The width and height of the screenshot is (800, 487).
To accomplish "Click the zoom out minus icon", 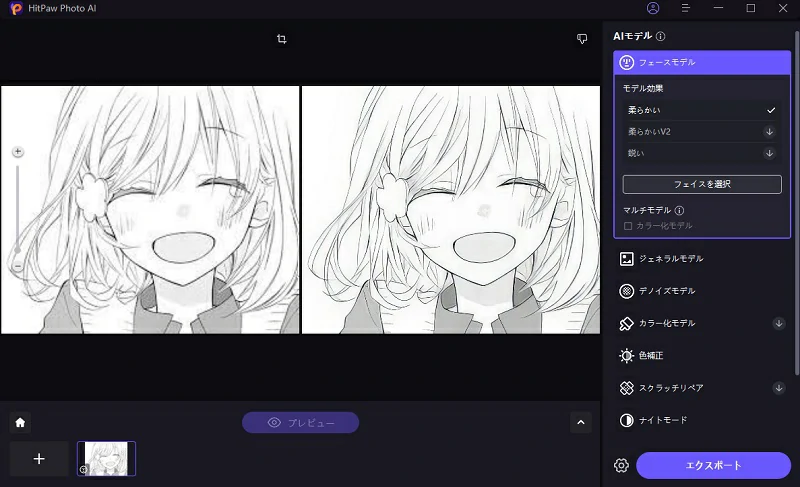I will tap(18, 266).
